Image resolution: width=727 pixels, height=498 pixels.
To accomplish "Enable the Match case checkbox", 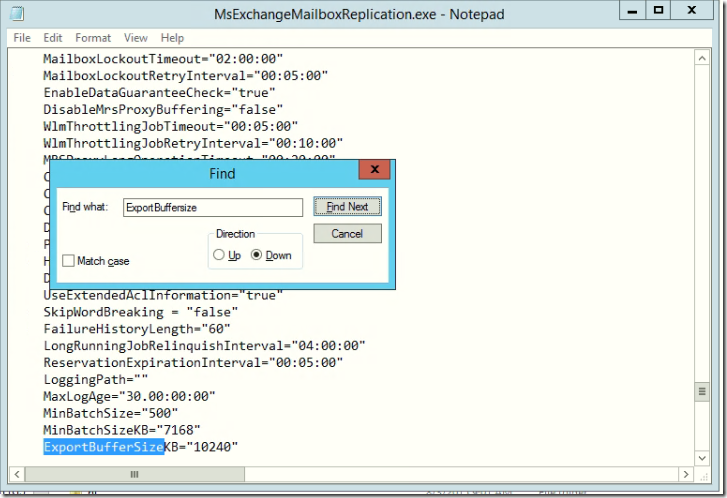I will 68,261.
